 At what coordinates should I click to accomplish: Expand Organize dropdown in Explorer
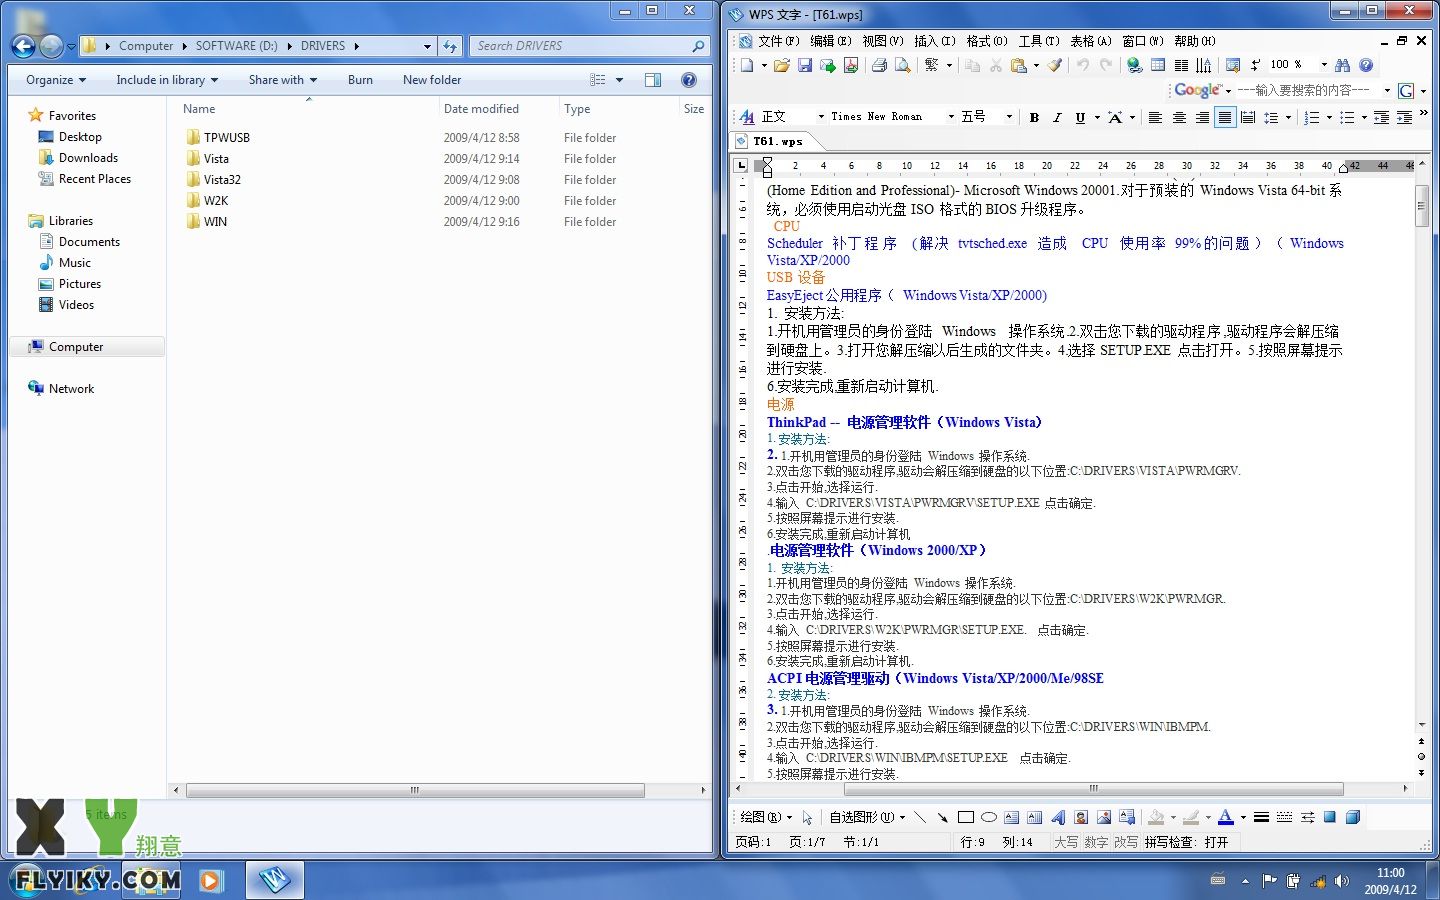(x=56, y=80)
